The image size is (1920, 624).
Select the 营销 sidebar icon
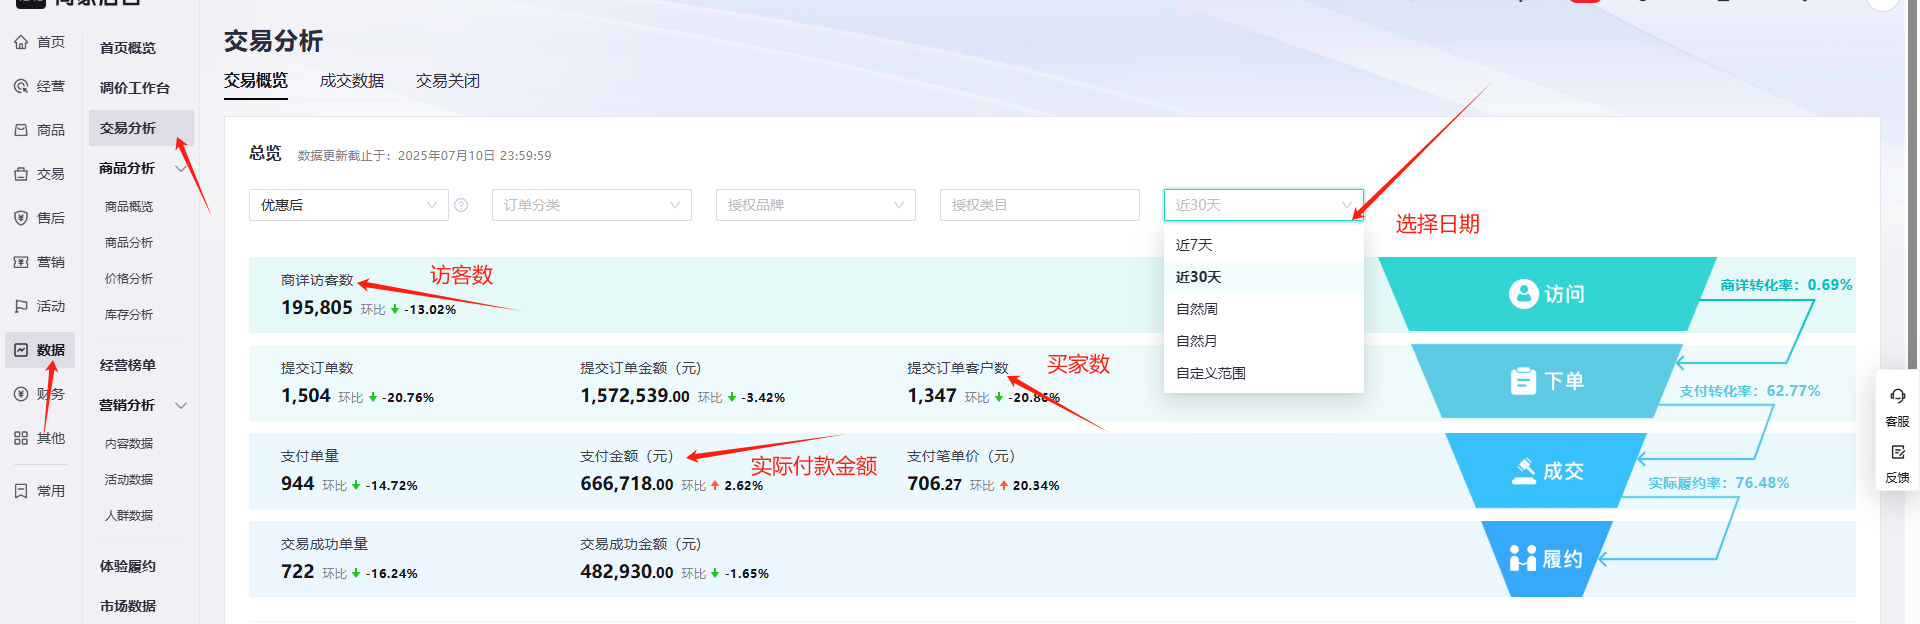coord(21,262)
